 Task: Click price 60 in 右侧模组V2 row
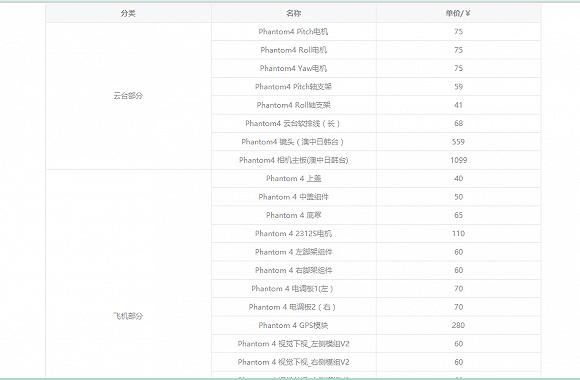[458, 362]
